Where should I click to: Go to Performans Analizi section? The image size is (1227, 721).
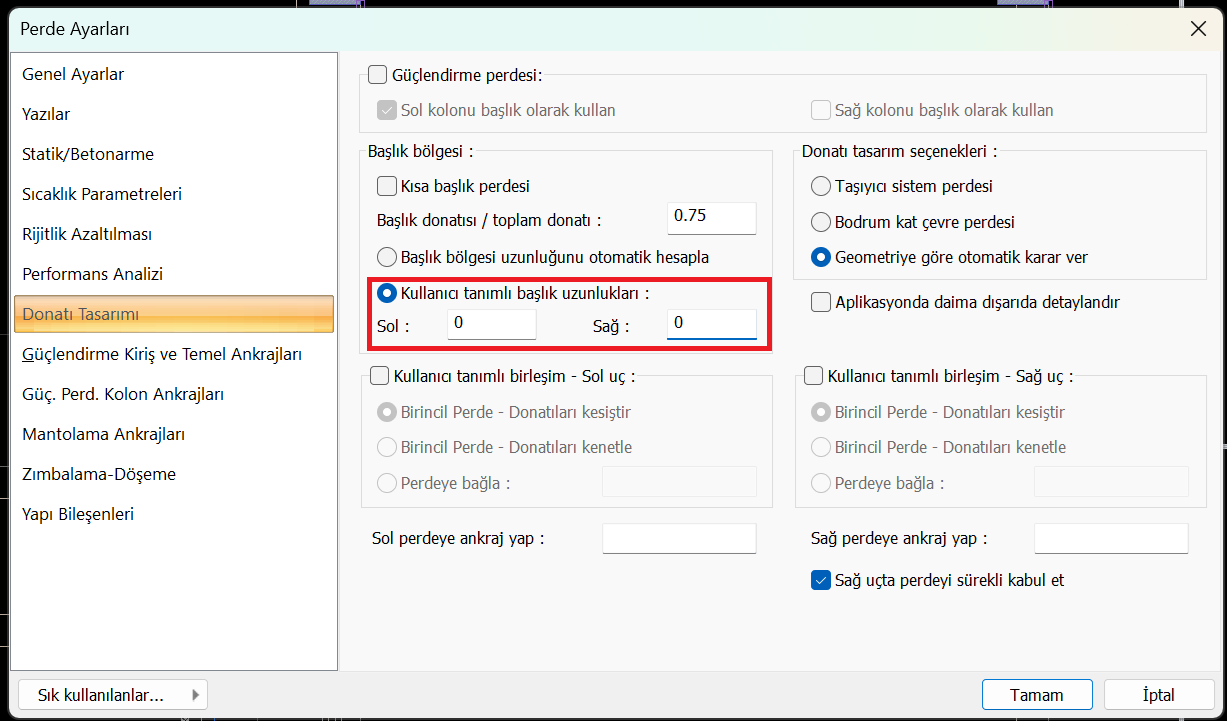(92, 274)
